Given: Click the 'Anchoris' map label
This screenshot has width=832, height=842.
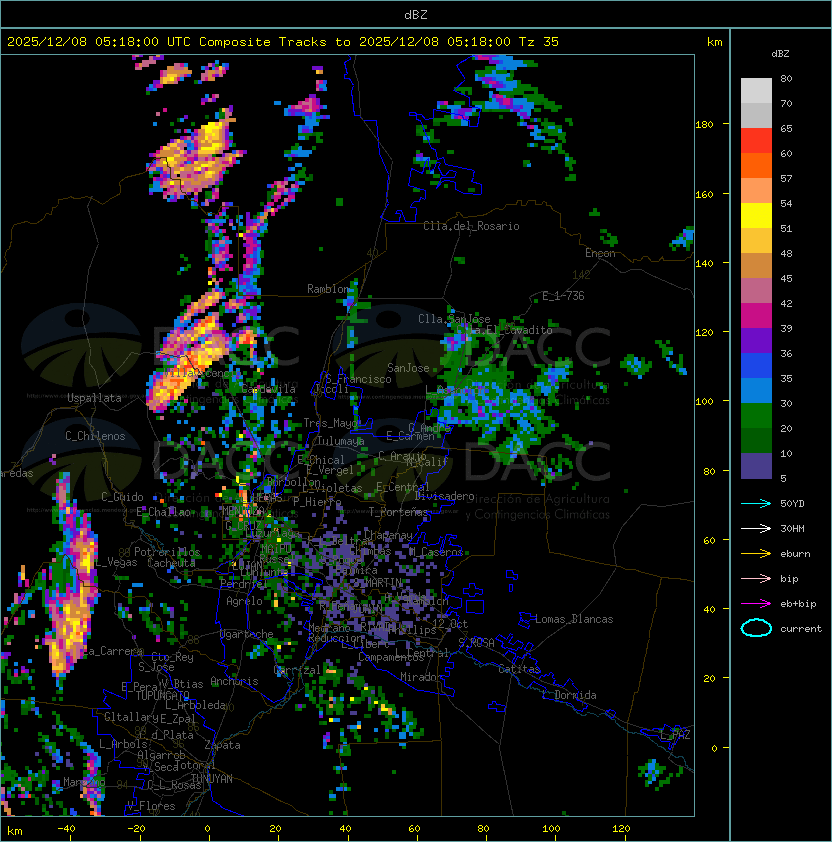Looking at the screenshot, I should (x=234, y=681).
